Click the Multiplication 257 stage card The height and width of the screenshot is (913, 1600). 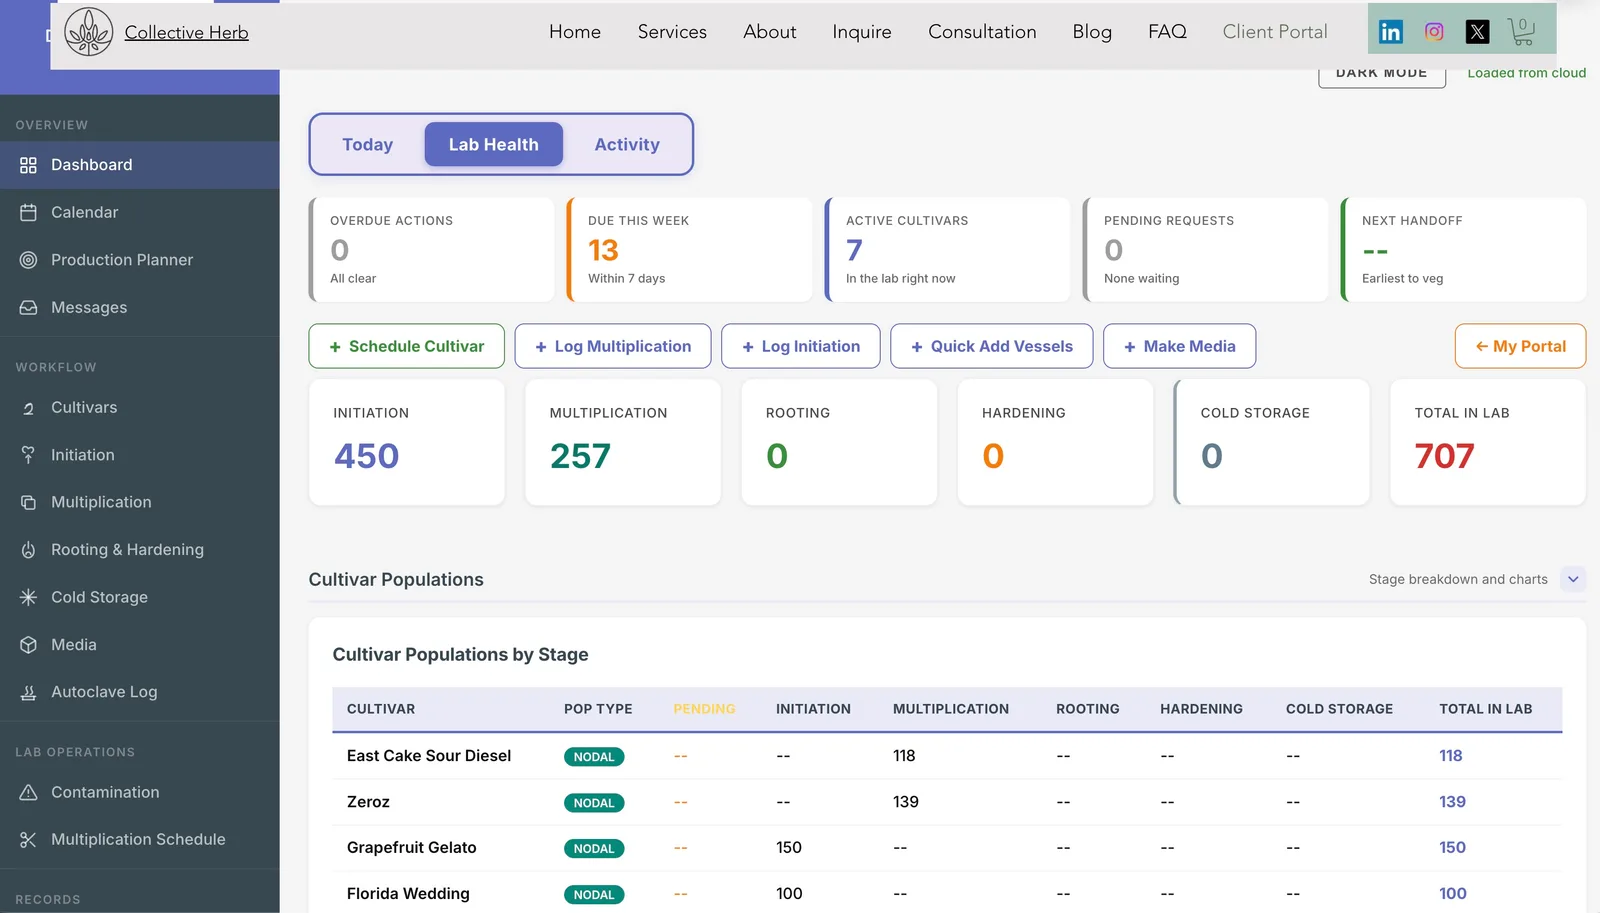[623, 442]
